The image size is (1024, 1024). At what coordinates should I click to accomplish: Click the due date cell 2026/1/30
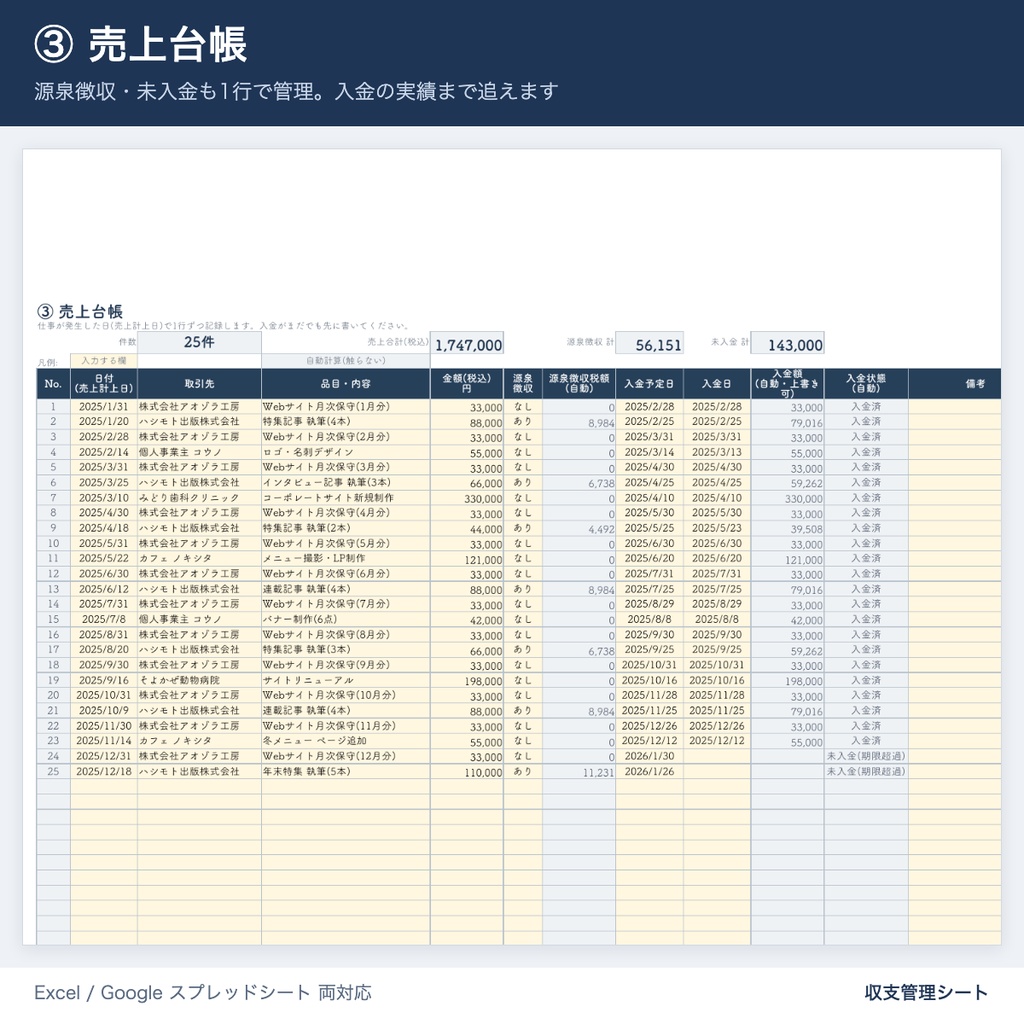[x=649, y=756]
